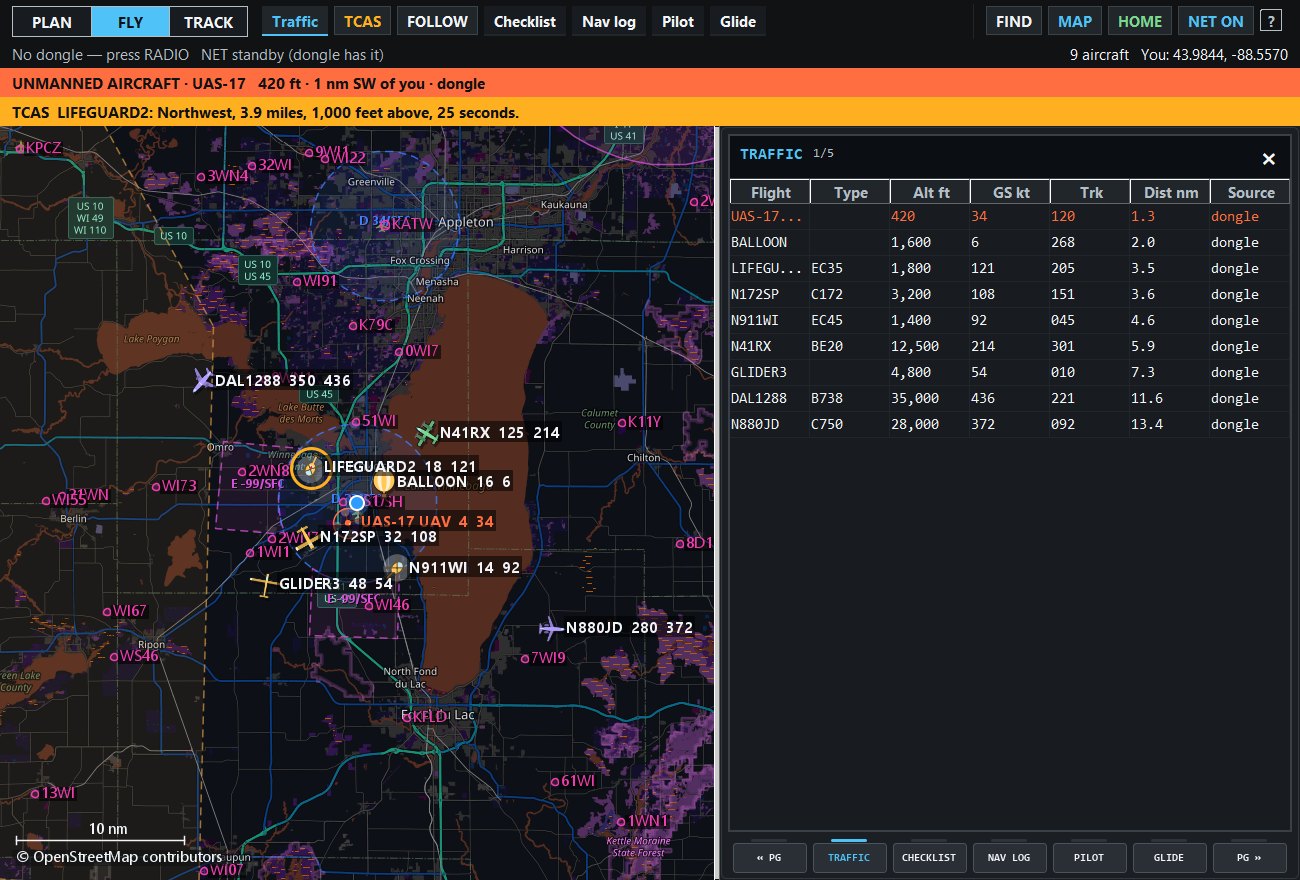The height and width of the screenshot is (880, 1300).
Task: Sort traffic table by Source header
Action: [1250, 192]
